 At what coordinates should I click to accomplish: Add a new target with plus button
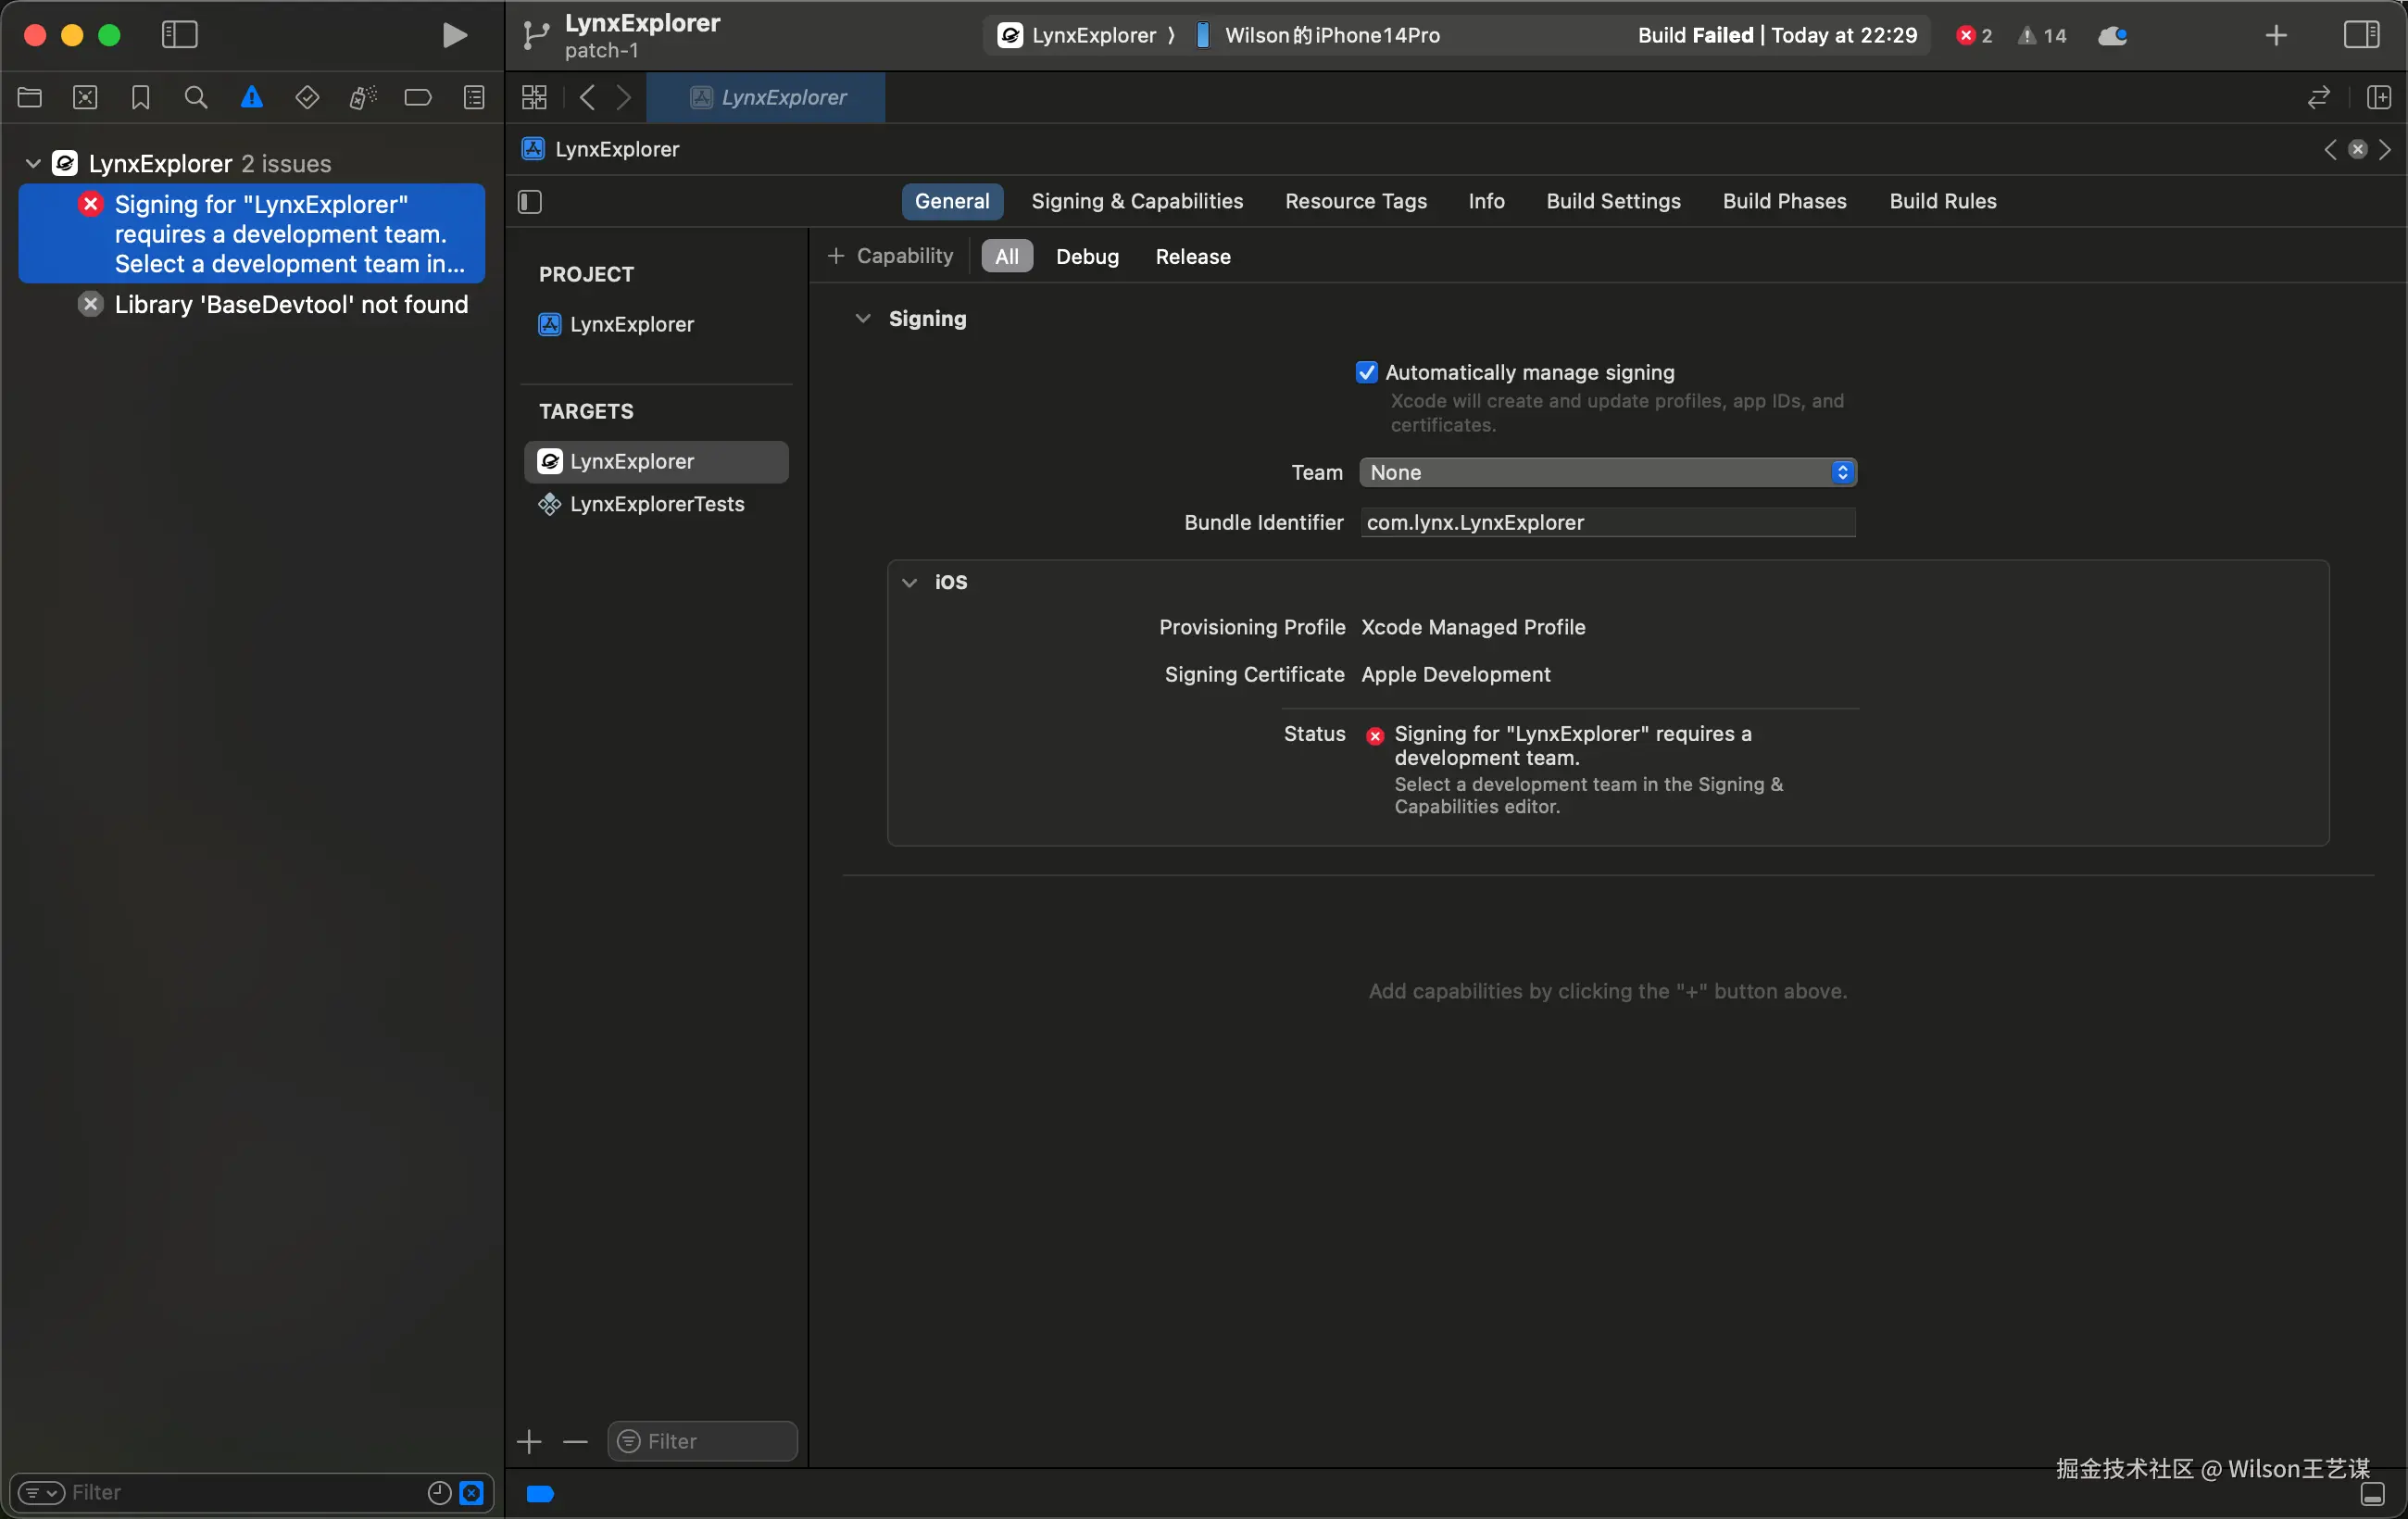coord(529,1441)
